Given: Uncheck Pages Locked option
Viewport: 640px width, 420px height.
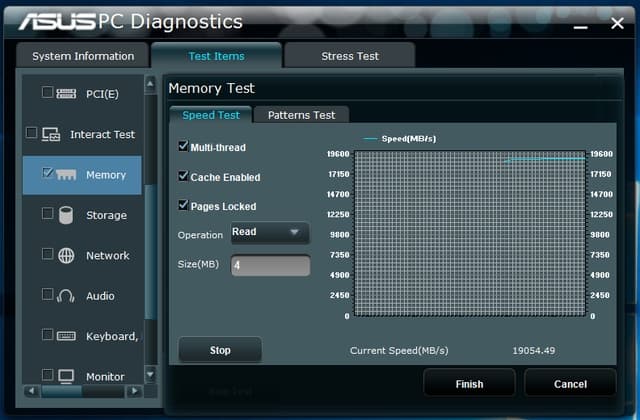Looking at the screenshot, I should [183, 204].
